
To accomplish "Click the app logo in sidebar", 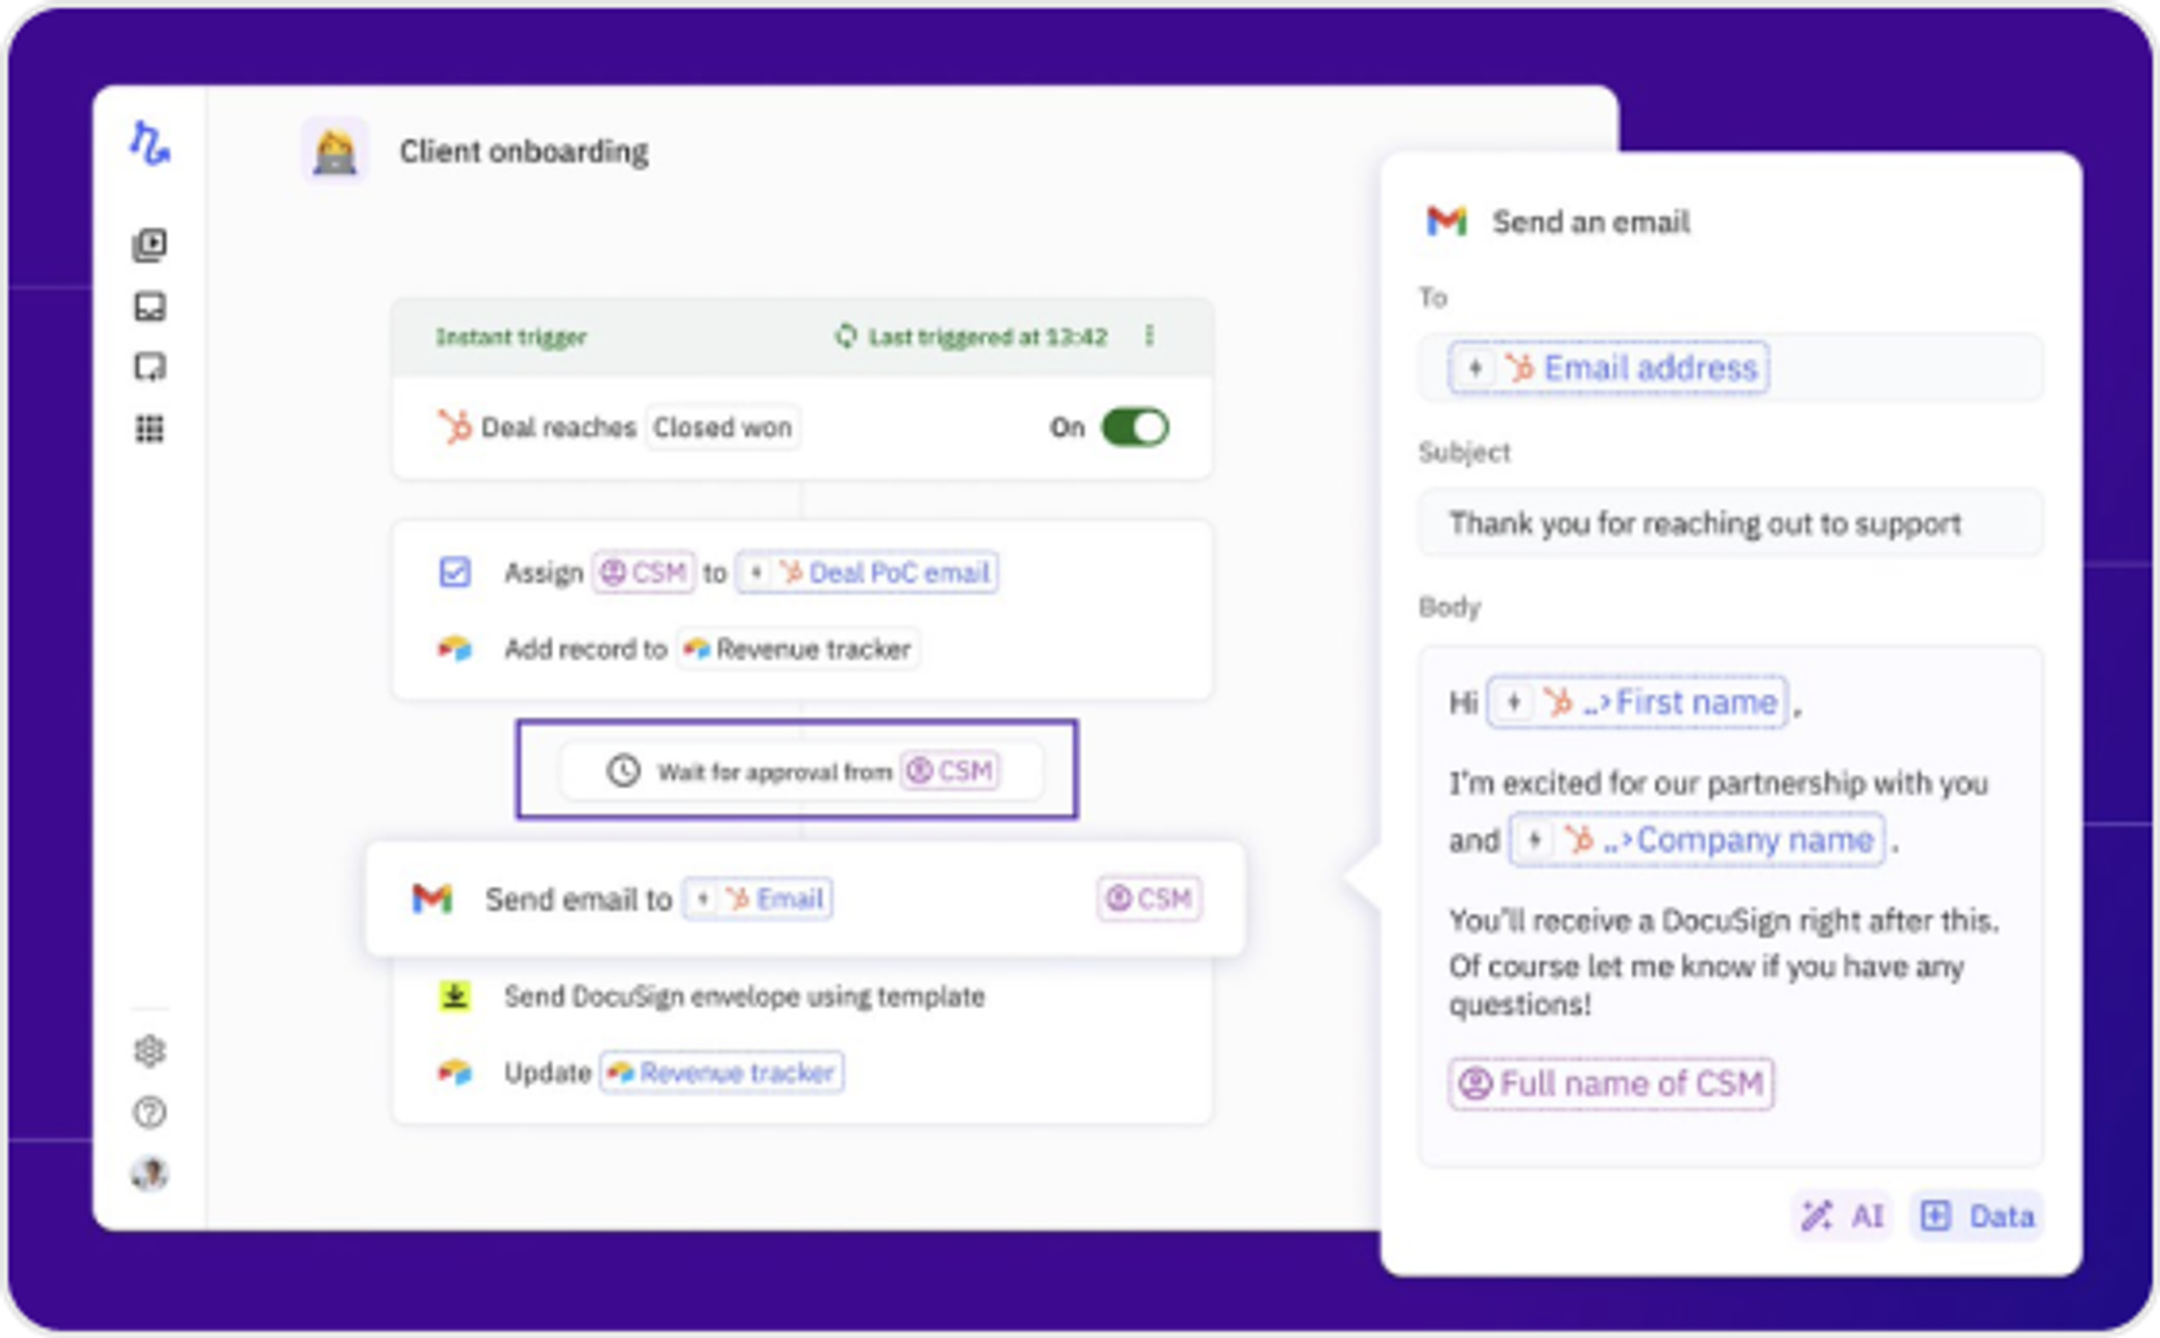I will click(x=150, y=143).
